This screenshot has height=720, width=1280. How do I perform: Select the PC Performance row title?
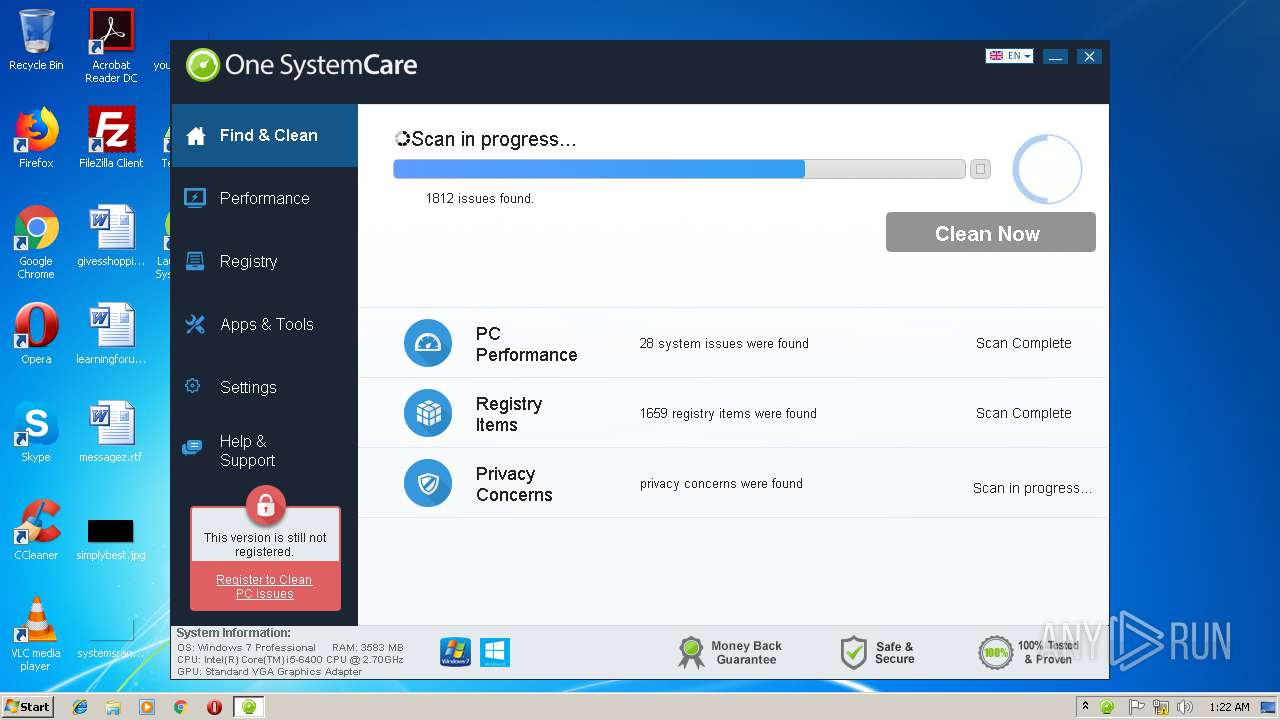pos(526,344)
